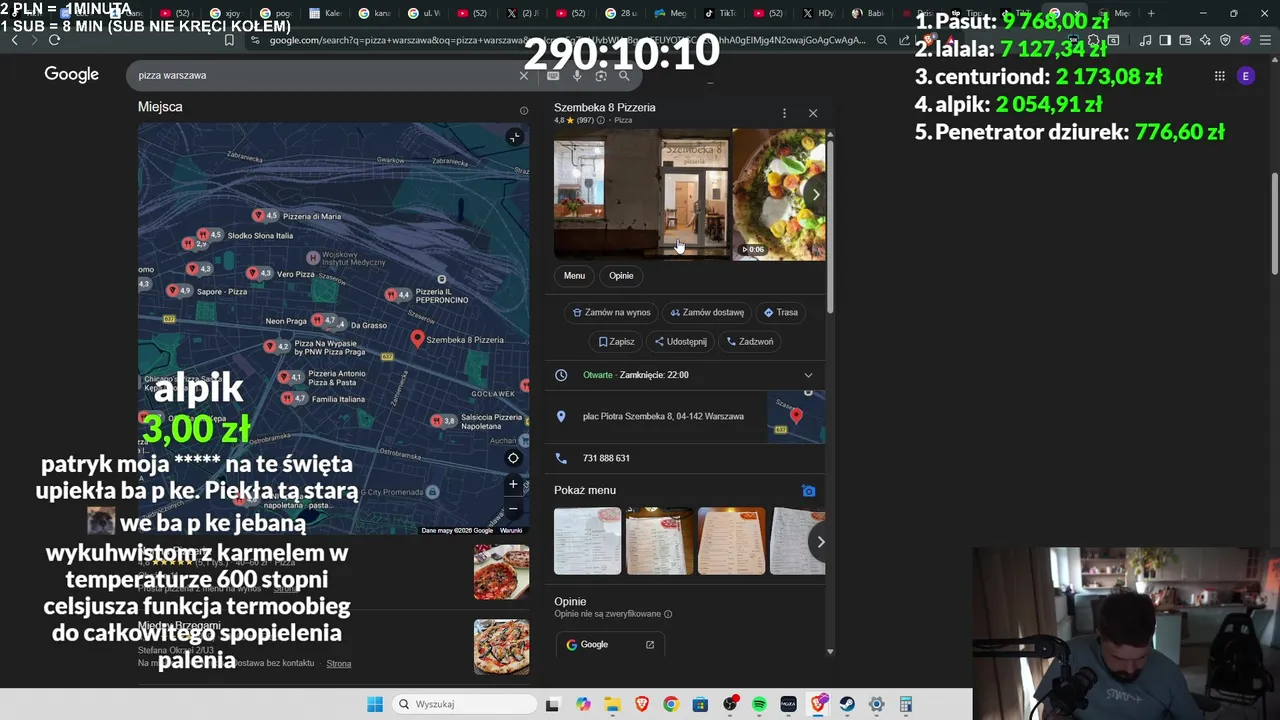Play the 0:06 pizza video
Image resolution: width=1280 pixels, height=720 pixels.
click(779, 194)
